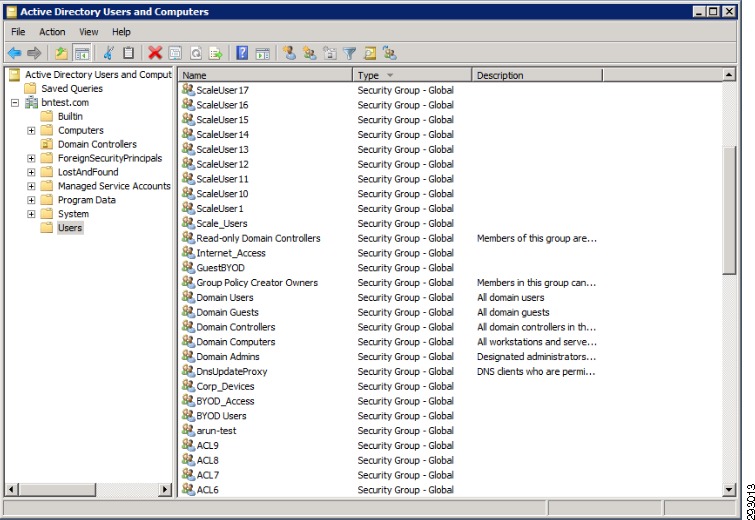Select the Saved Queries tree node

[x=72, y=89]
